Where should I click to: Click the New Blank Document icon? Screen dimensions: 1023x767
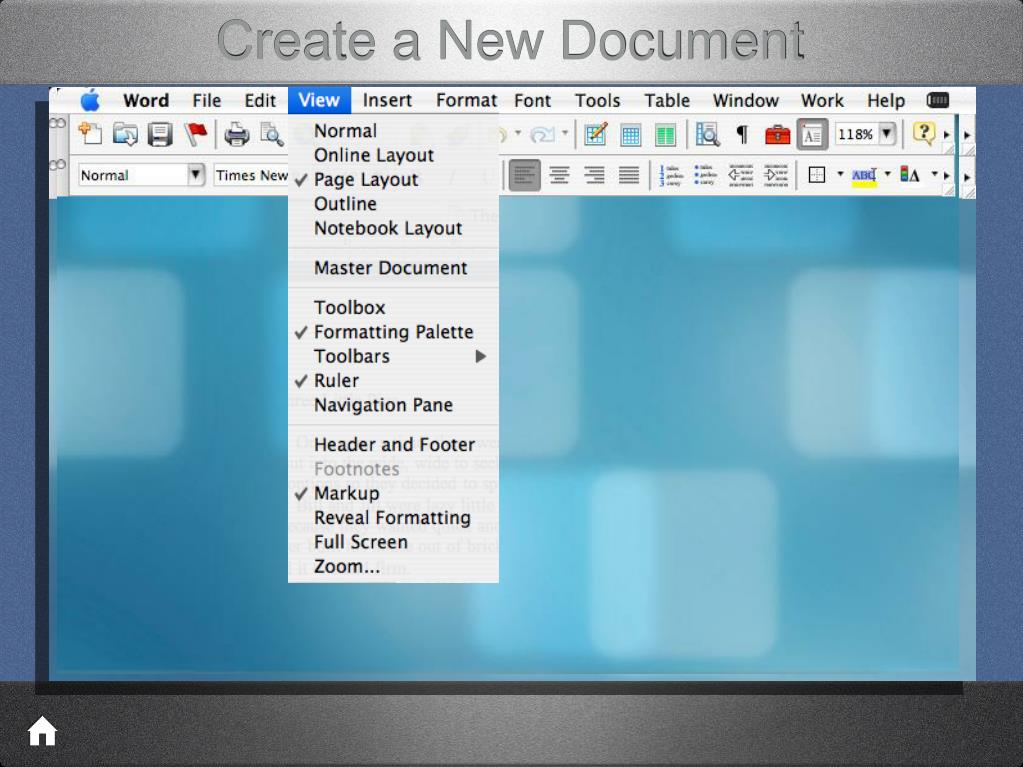(x=90, y=134)
